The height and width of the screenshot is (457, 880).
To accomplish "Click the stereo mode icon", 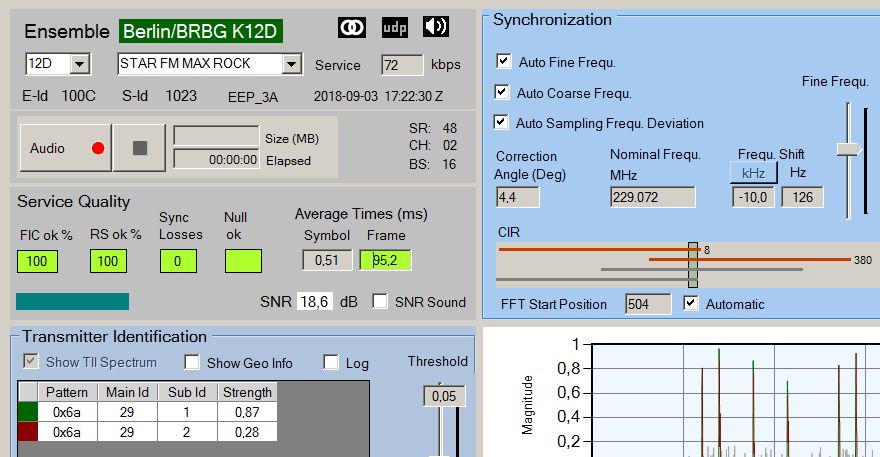I will [x=351, y=28].
